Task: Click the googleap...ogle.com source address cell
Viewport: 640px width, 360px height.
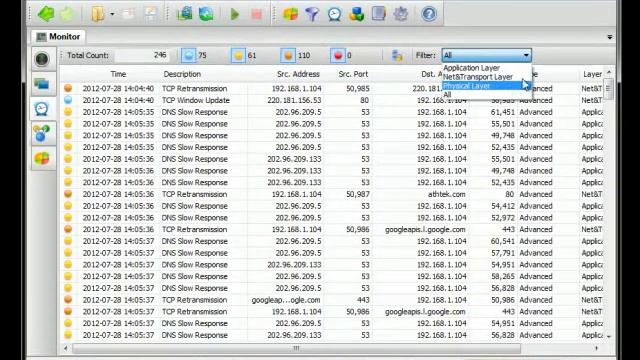Action: tap(286, 300)
